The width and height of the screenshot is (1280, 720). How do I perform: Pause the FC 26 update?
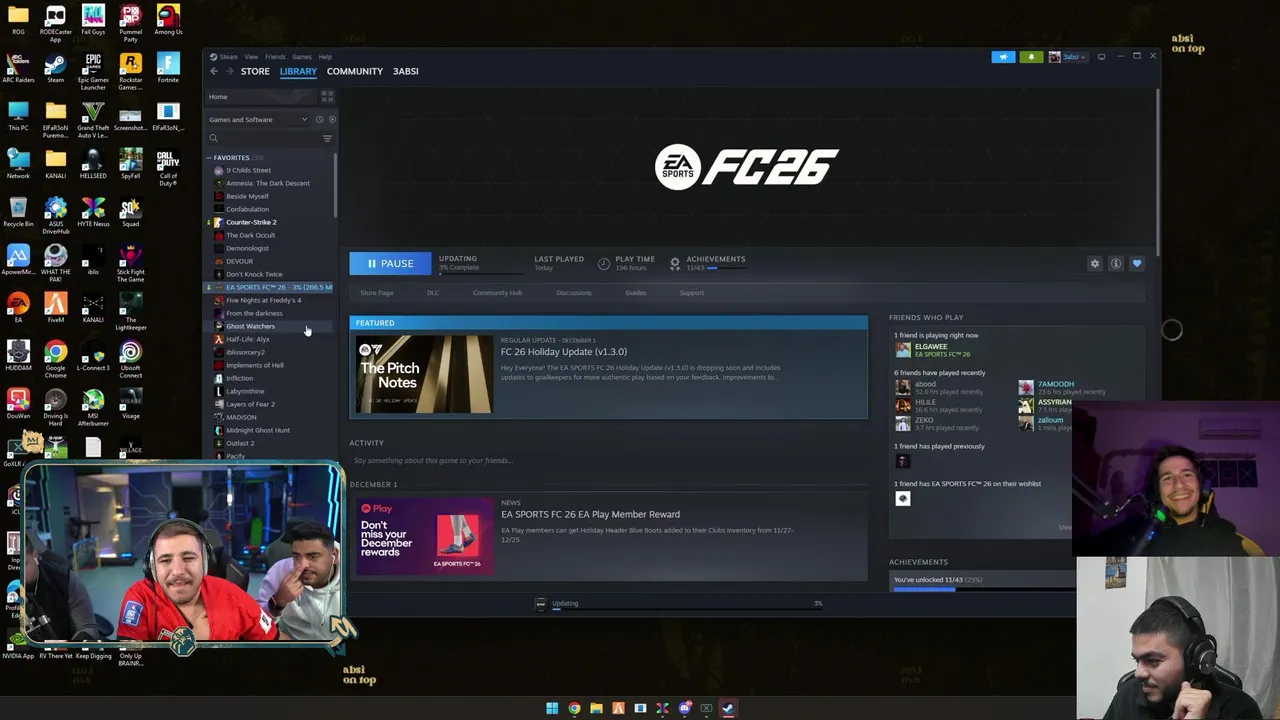click(x=390, y=264)
